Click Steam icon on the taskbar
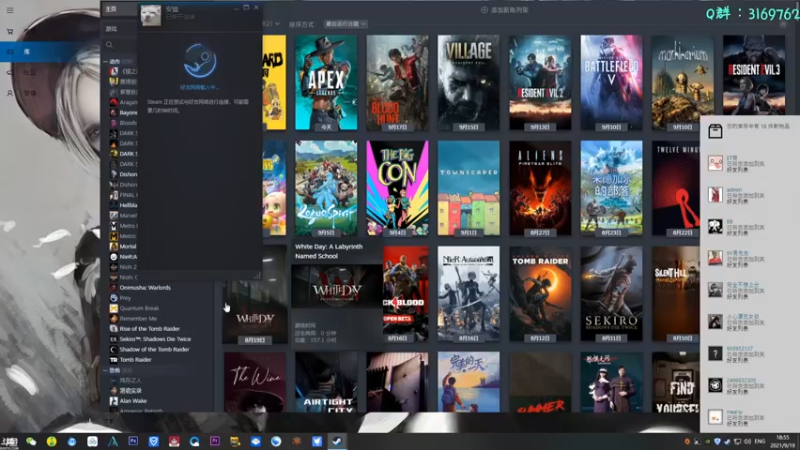This screenshot has height=450, width=800. [x=337, y=441]
